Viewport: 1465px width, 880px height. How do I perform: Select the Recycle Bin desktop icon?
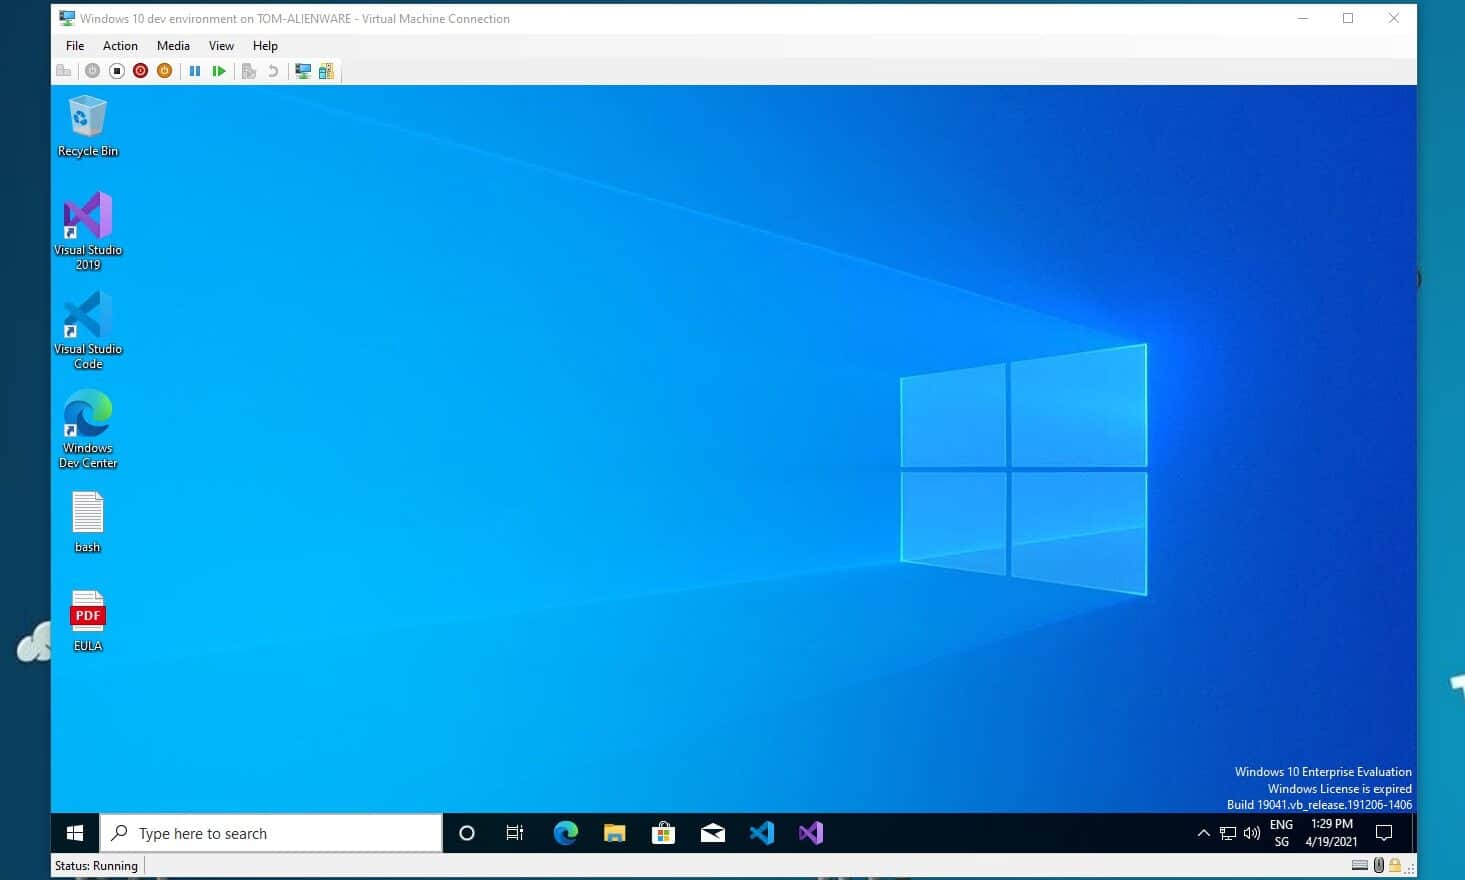coord(88,126)
